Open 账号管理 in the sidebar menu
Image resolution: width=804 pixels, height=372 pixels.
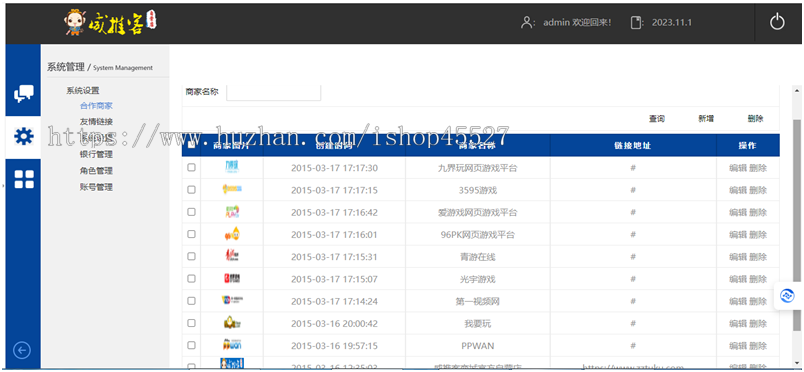pos(96,187)
